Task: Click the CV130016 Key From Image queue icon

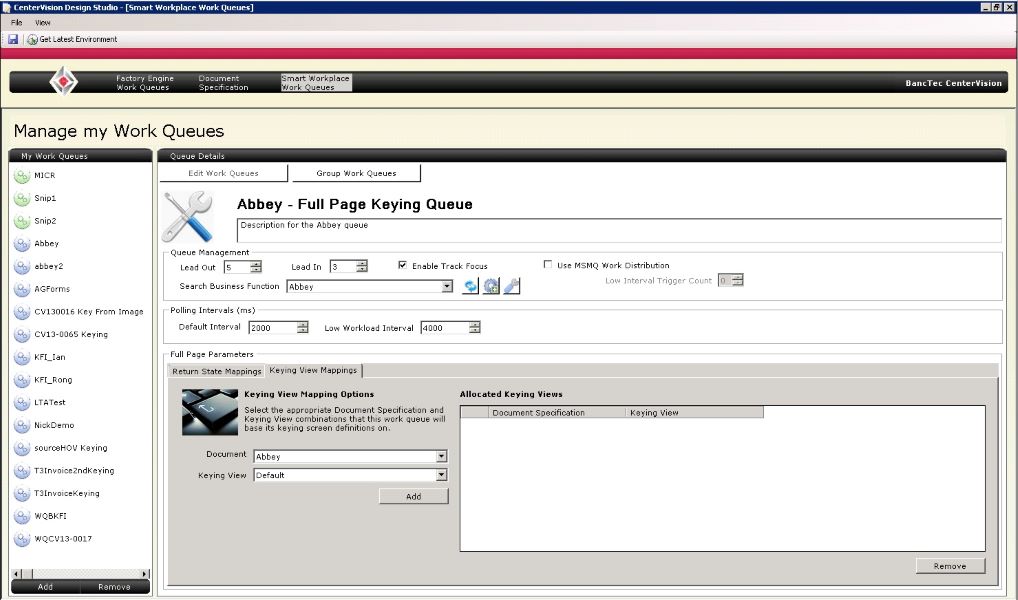Action: click(22, 312)
